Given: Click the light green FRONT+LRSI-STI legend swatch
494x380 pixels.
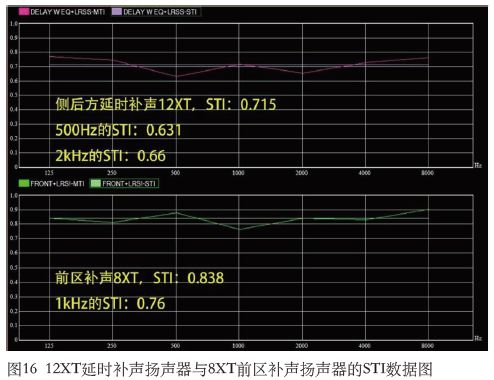Looking at the screenshot, I should [x=95, y=183].
